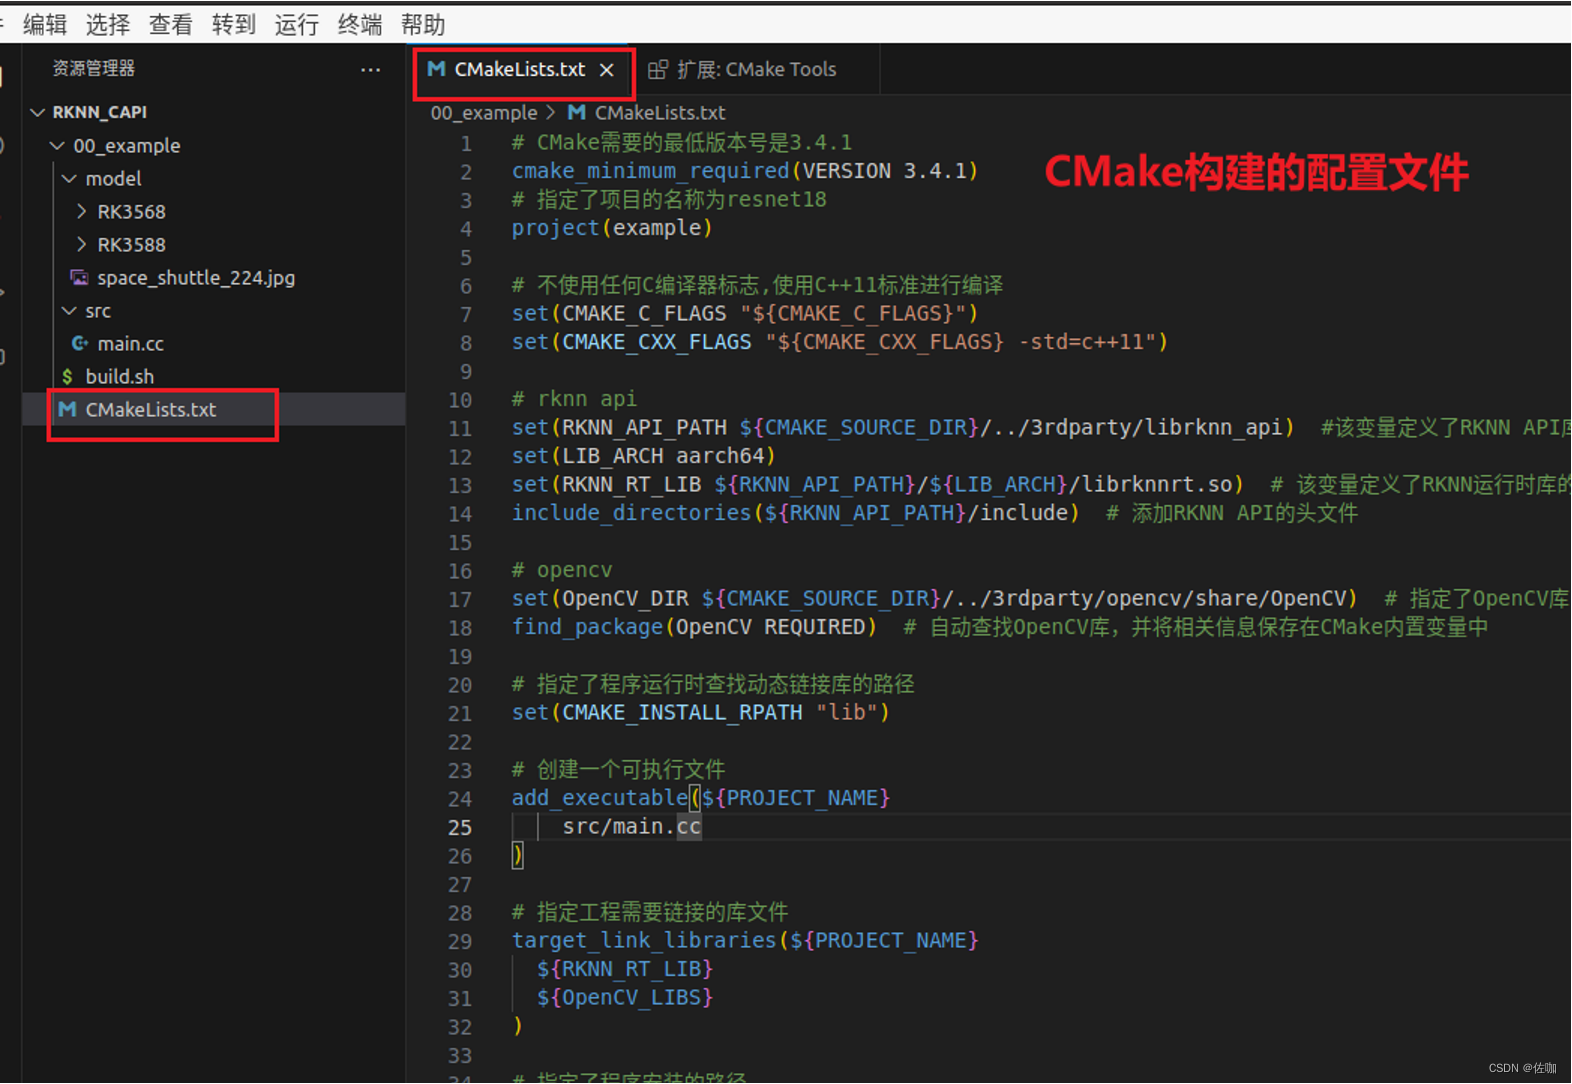Click include_directories on line 14
The image size is (1572, 1084).
coord(631,513)
